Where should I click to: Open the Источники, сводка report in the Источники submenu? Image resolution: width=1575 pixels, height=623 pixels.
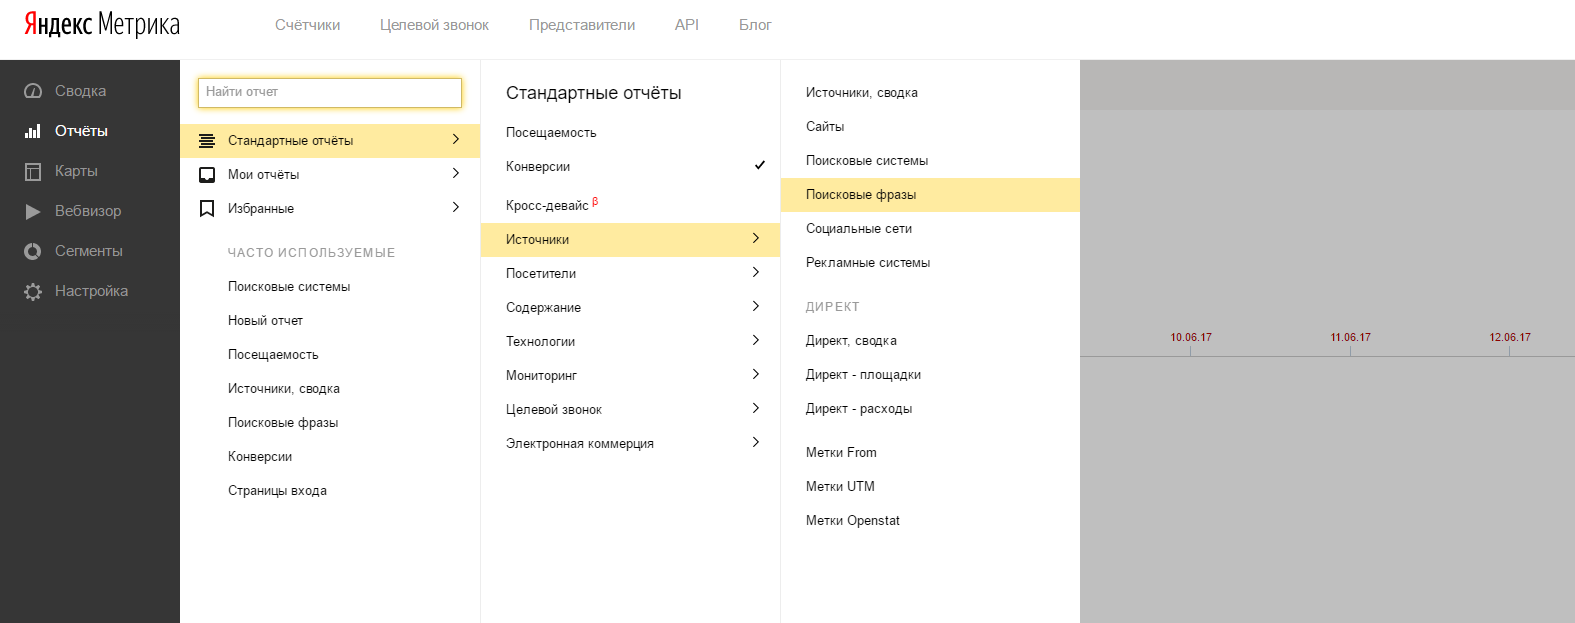pos(862,93)
